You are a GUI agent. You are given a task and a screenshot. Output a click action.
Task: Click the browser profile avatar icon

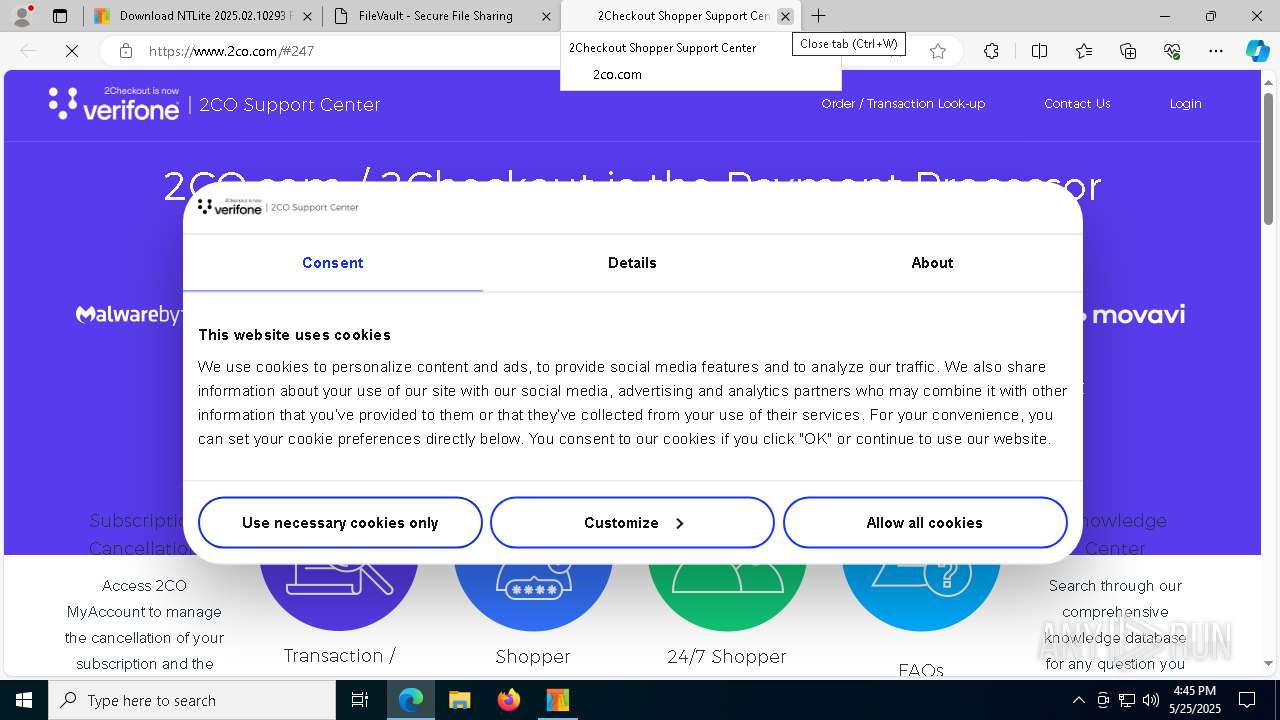click(x=22, y=15)
